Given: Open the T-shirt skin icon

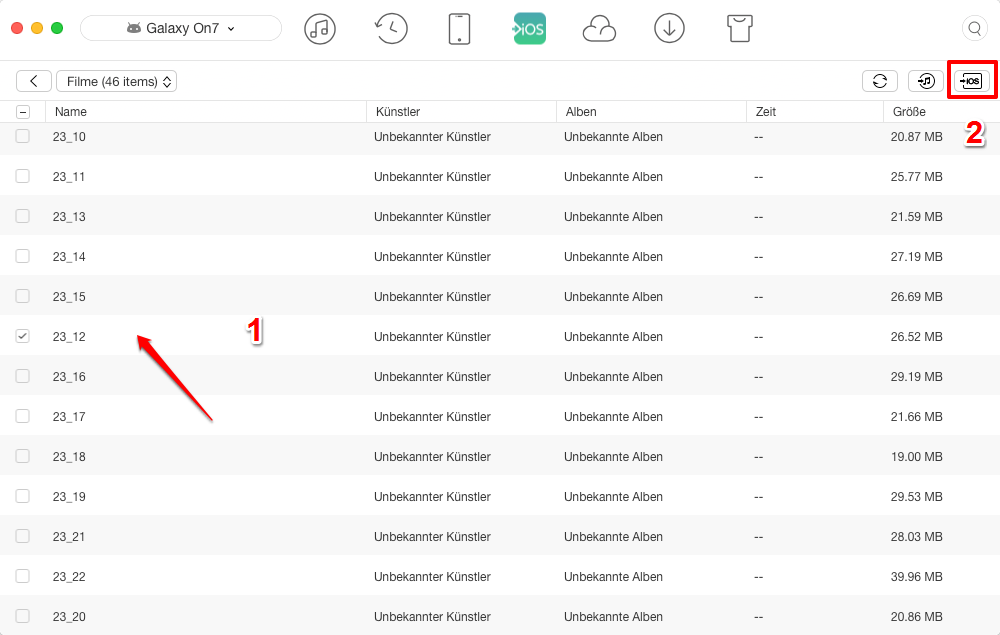Looking at the screenshot, I should [739, 28].
